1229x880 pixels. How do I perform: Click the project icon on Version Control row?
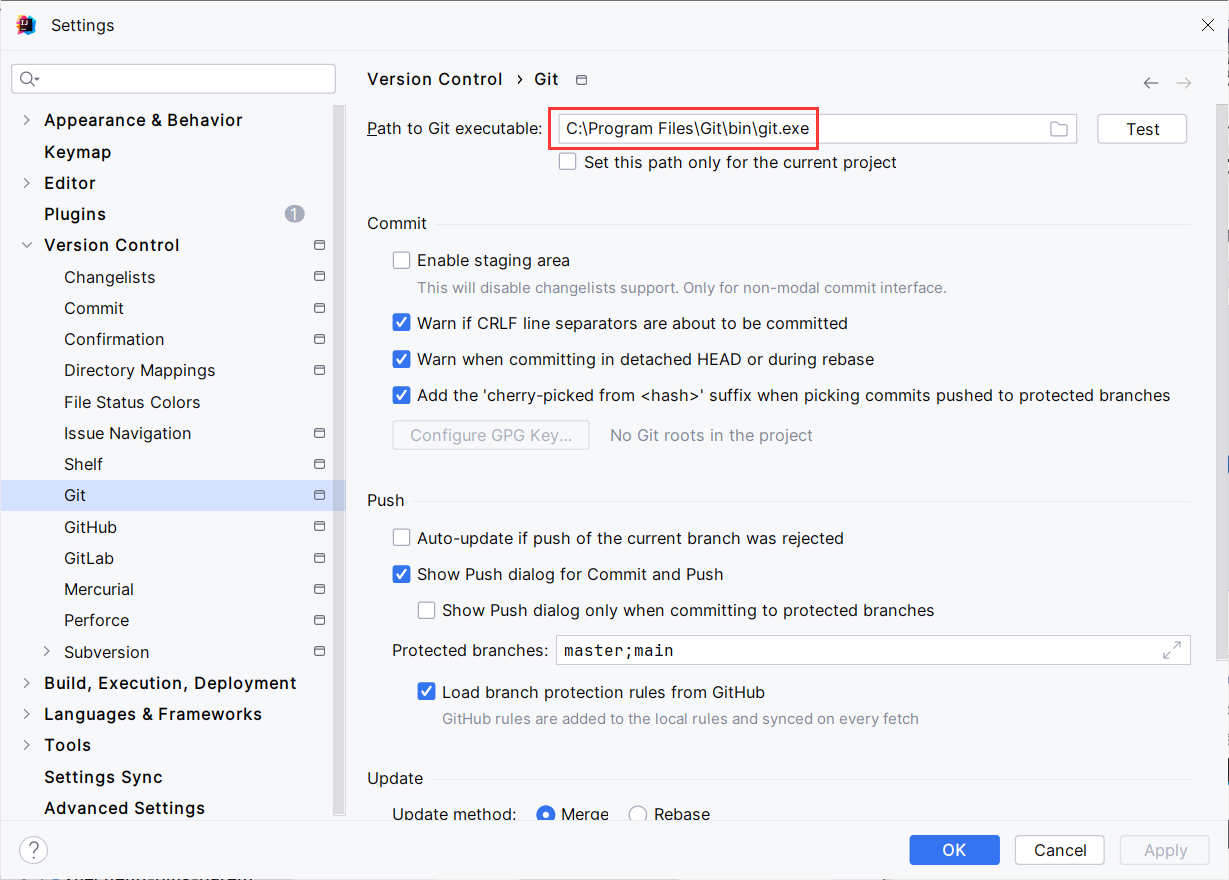pos(319,245)
